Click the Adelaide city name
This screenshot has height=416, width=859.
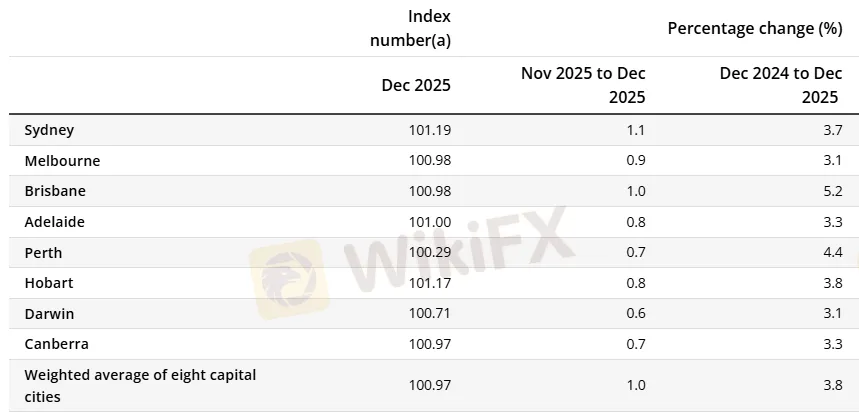coord(56,222)
